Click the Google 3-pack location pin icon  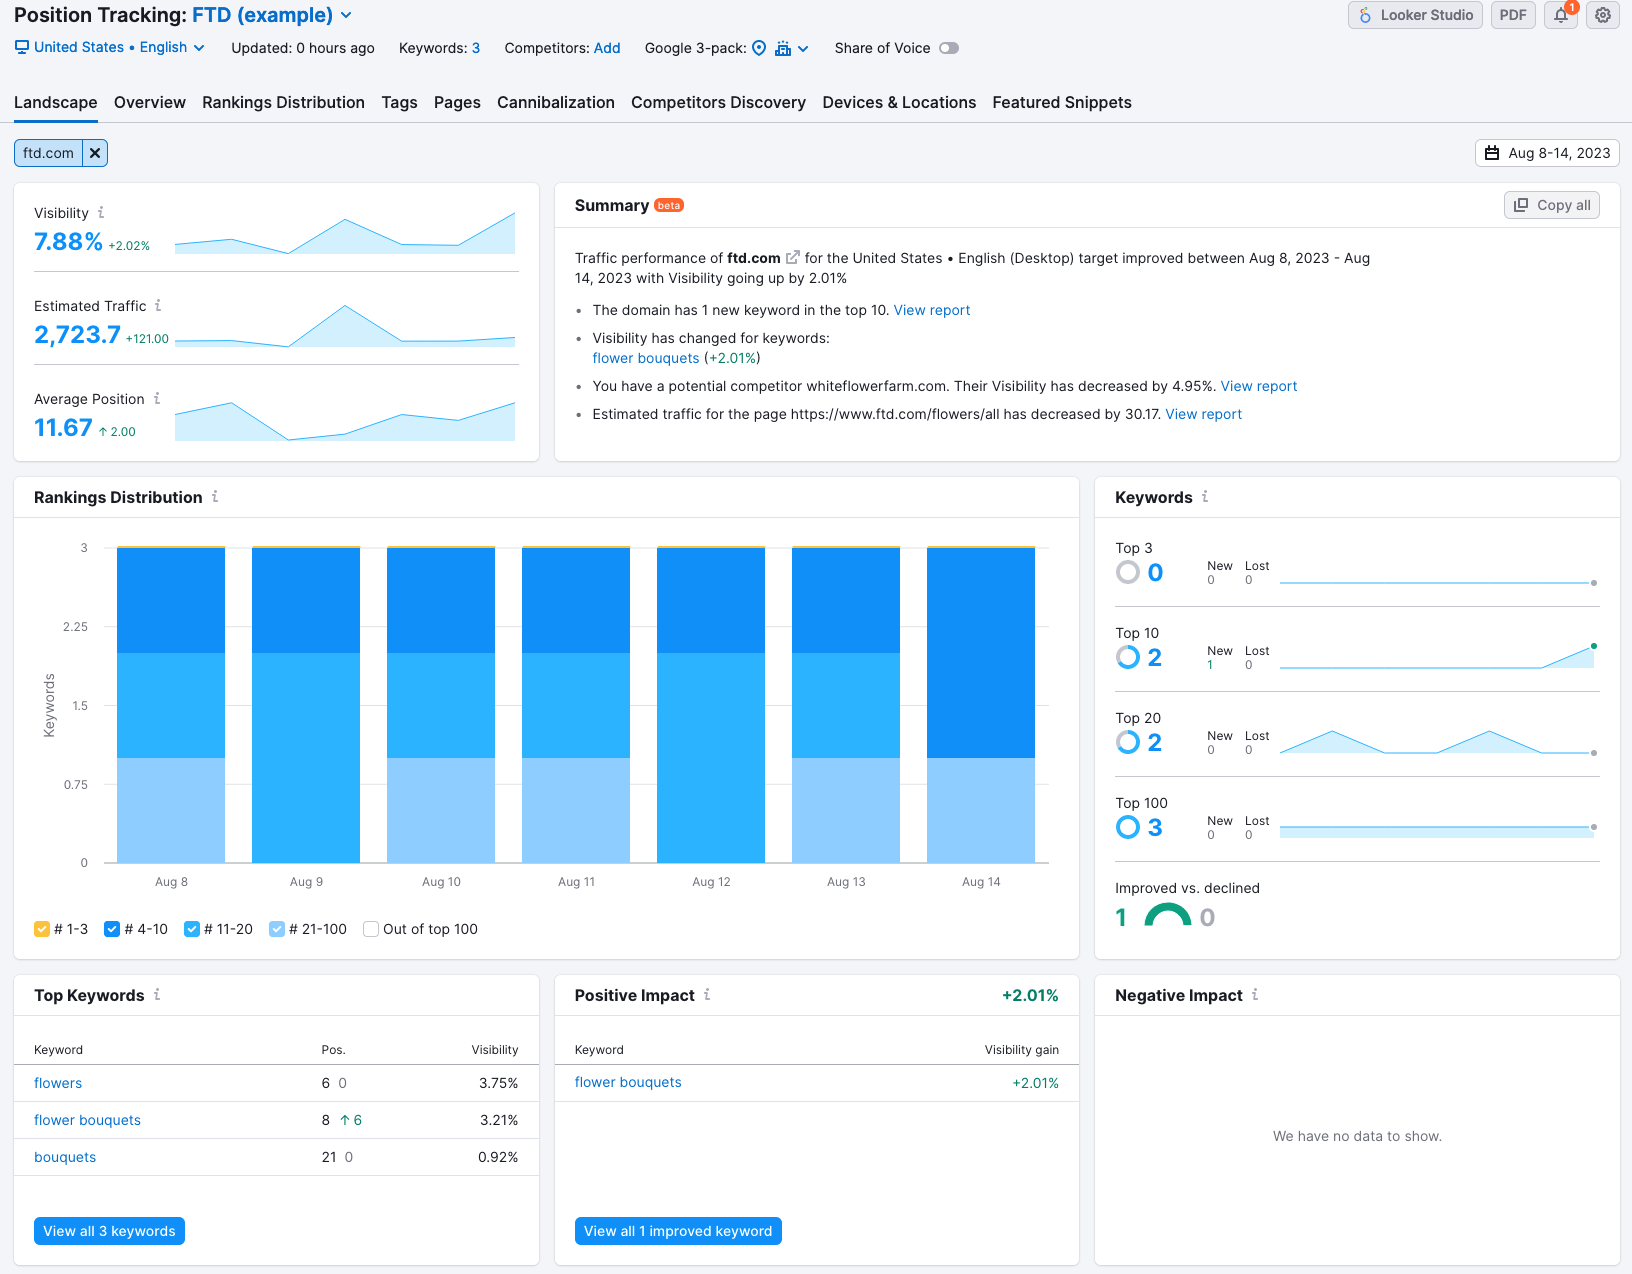(759, 48)
